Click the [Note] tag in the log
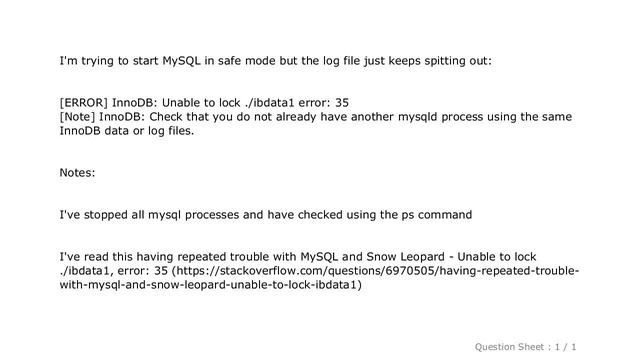 (x=77, y=117)
